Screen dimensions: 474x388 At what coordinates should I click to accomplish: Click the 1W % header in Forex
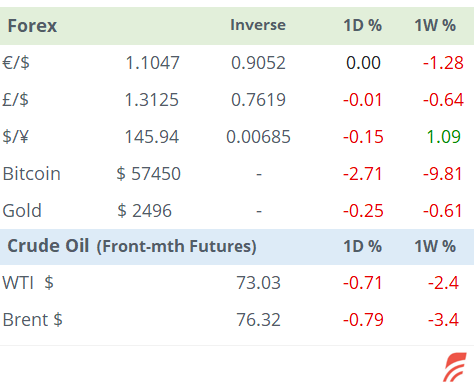point(435,25)
